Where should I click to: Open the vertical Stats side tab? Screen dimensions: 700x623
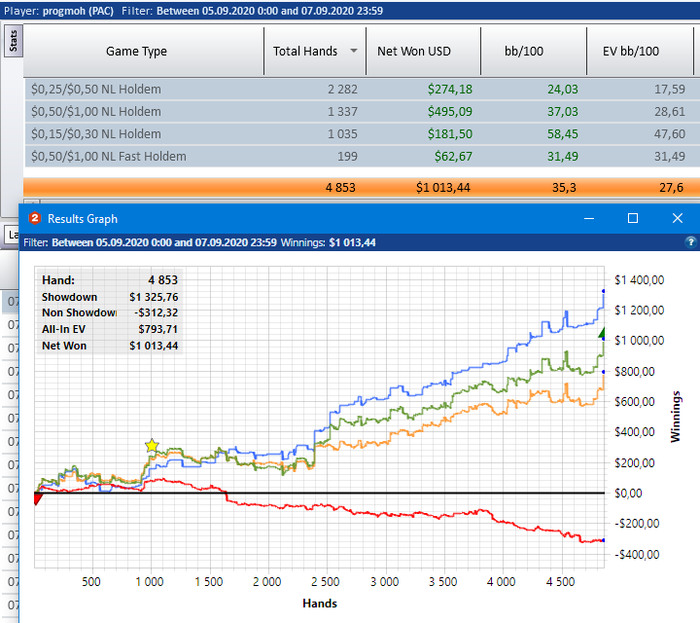pyautogui.click(x=13, y=41)
